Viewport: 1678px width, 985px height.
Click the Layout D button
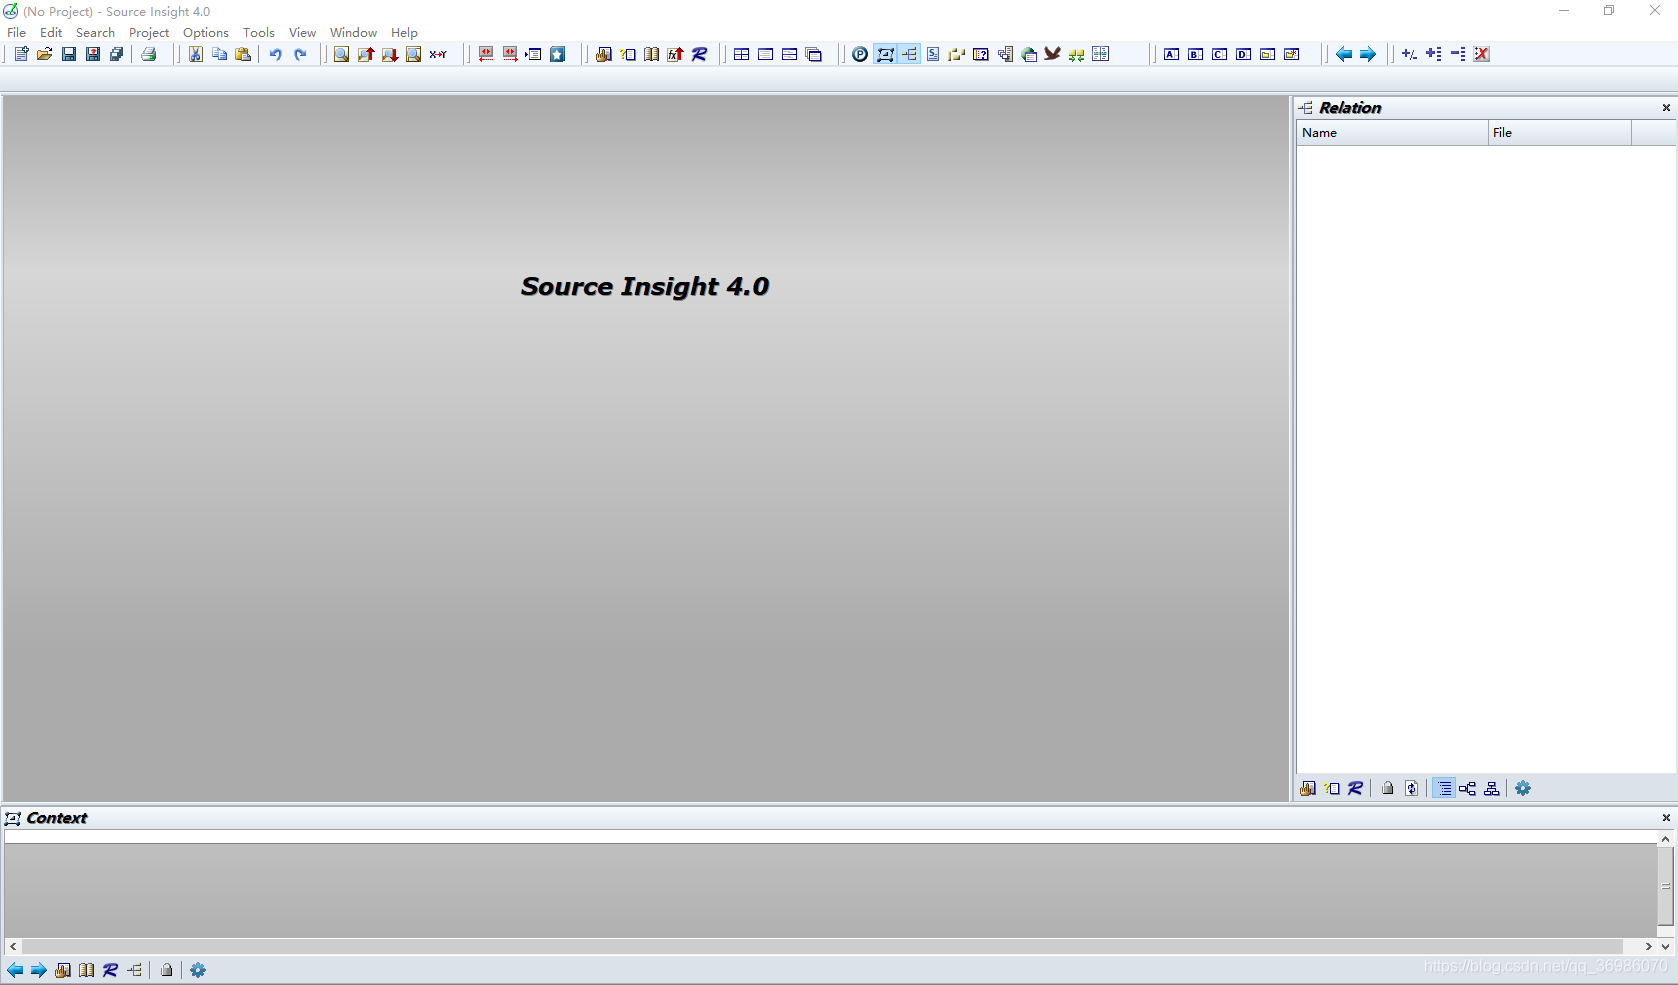[1244, 54]
